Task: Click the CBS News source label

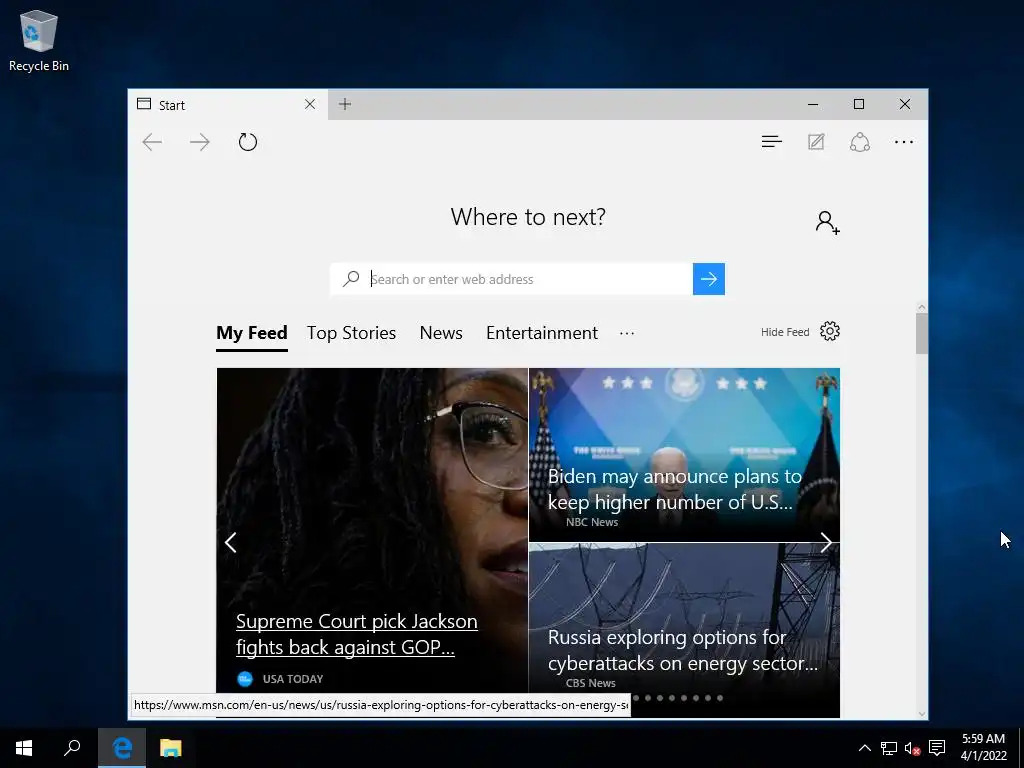Action: click(590, 683)
